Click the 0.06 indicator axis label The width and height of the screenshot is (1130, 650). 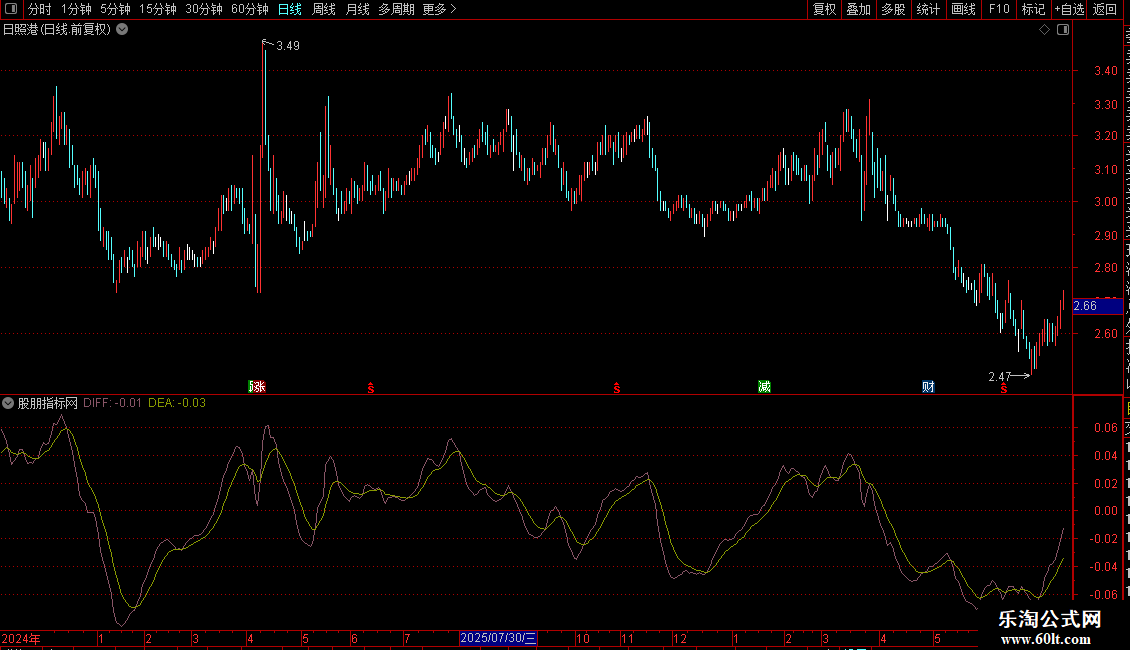tap(1105, 427)
